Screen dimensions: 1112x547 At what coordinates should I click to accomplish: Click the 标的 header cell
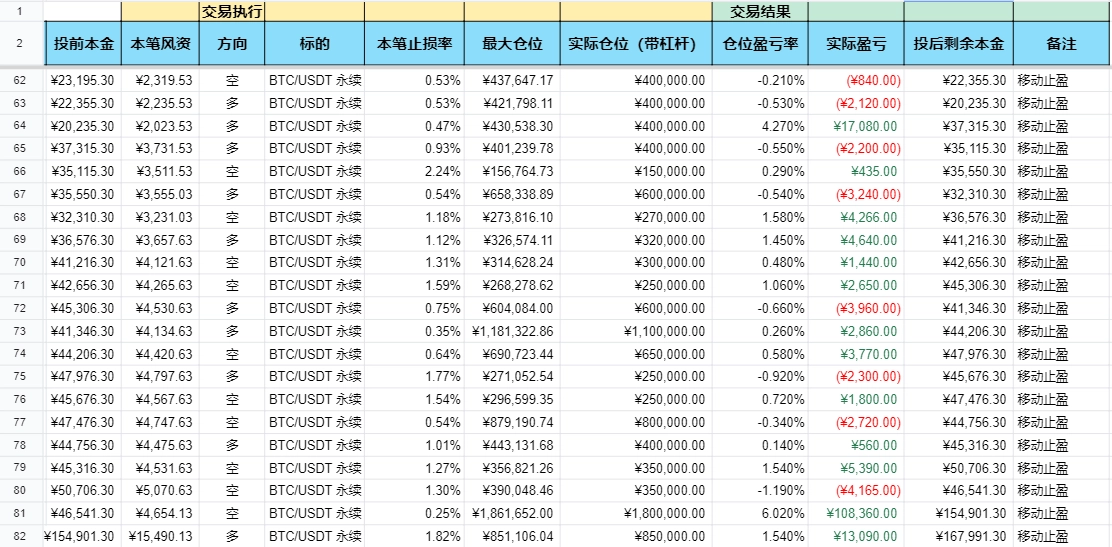tap(315, 43)
